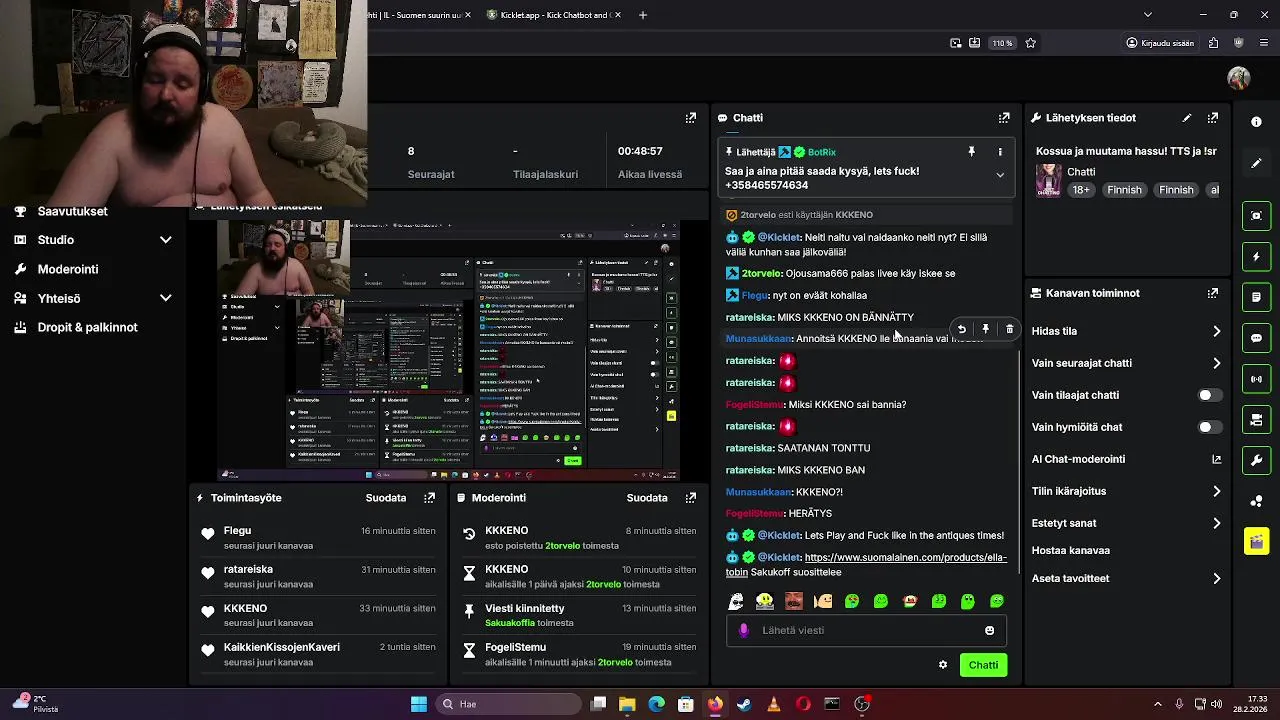Focus the Lähetä viesti input field

866,631
